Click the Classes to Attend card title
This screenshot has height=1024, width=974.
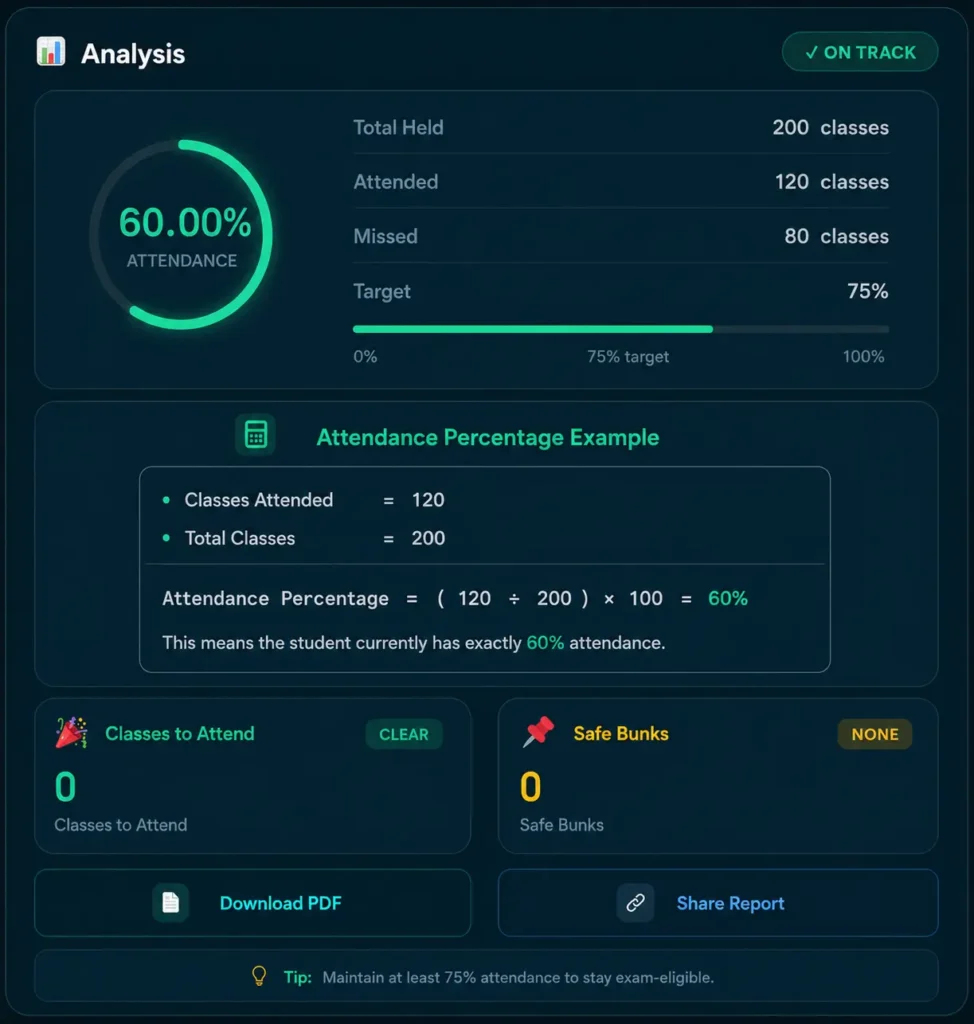(x=180, y=733)
